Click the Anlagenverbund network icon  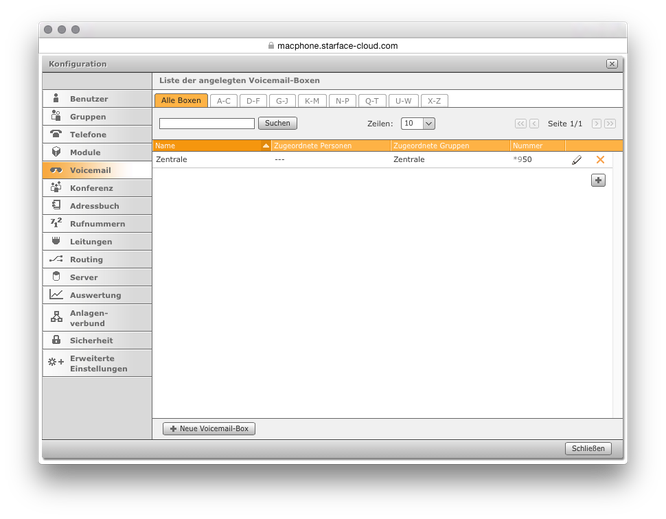tap(56, 317)
